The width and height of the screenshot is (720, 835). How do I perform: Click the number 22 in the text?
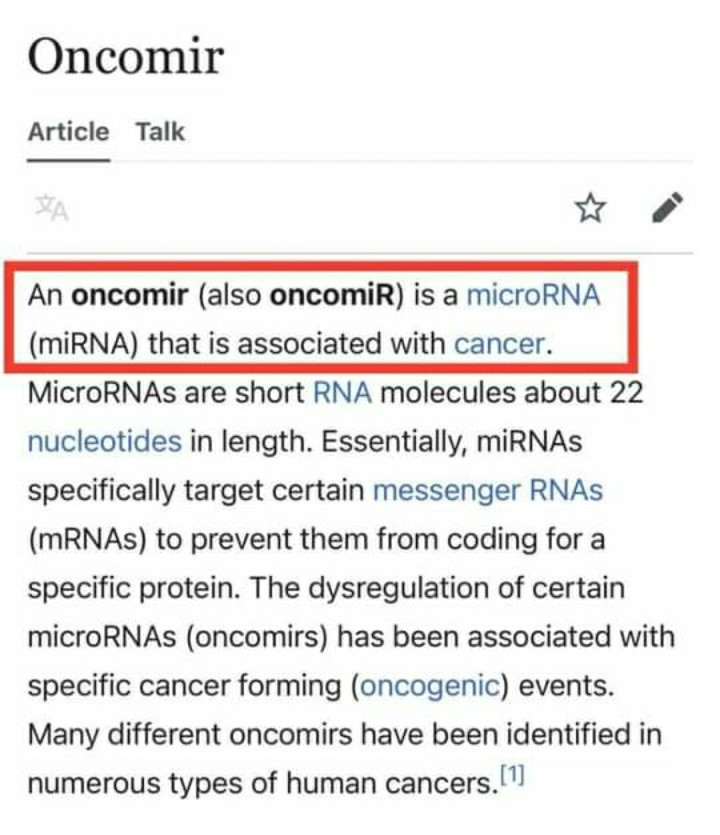(x=626, y=392)
